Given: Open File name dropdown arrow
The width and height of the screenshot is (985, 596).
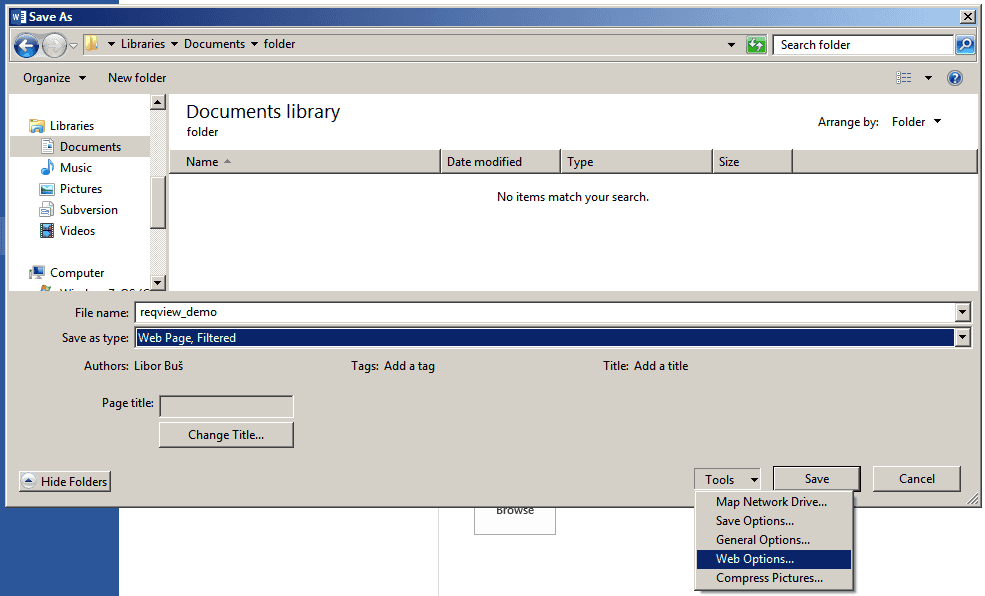Looking at the screenshot, I should (x=962, y=312).
